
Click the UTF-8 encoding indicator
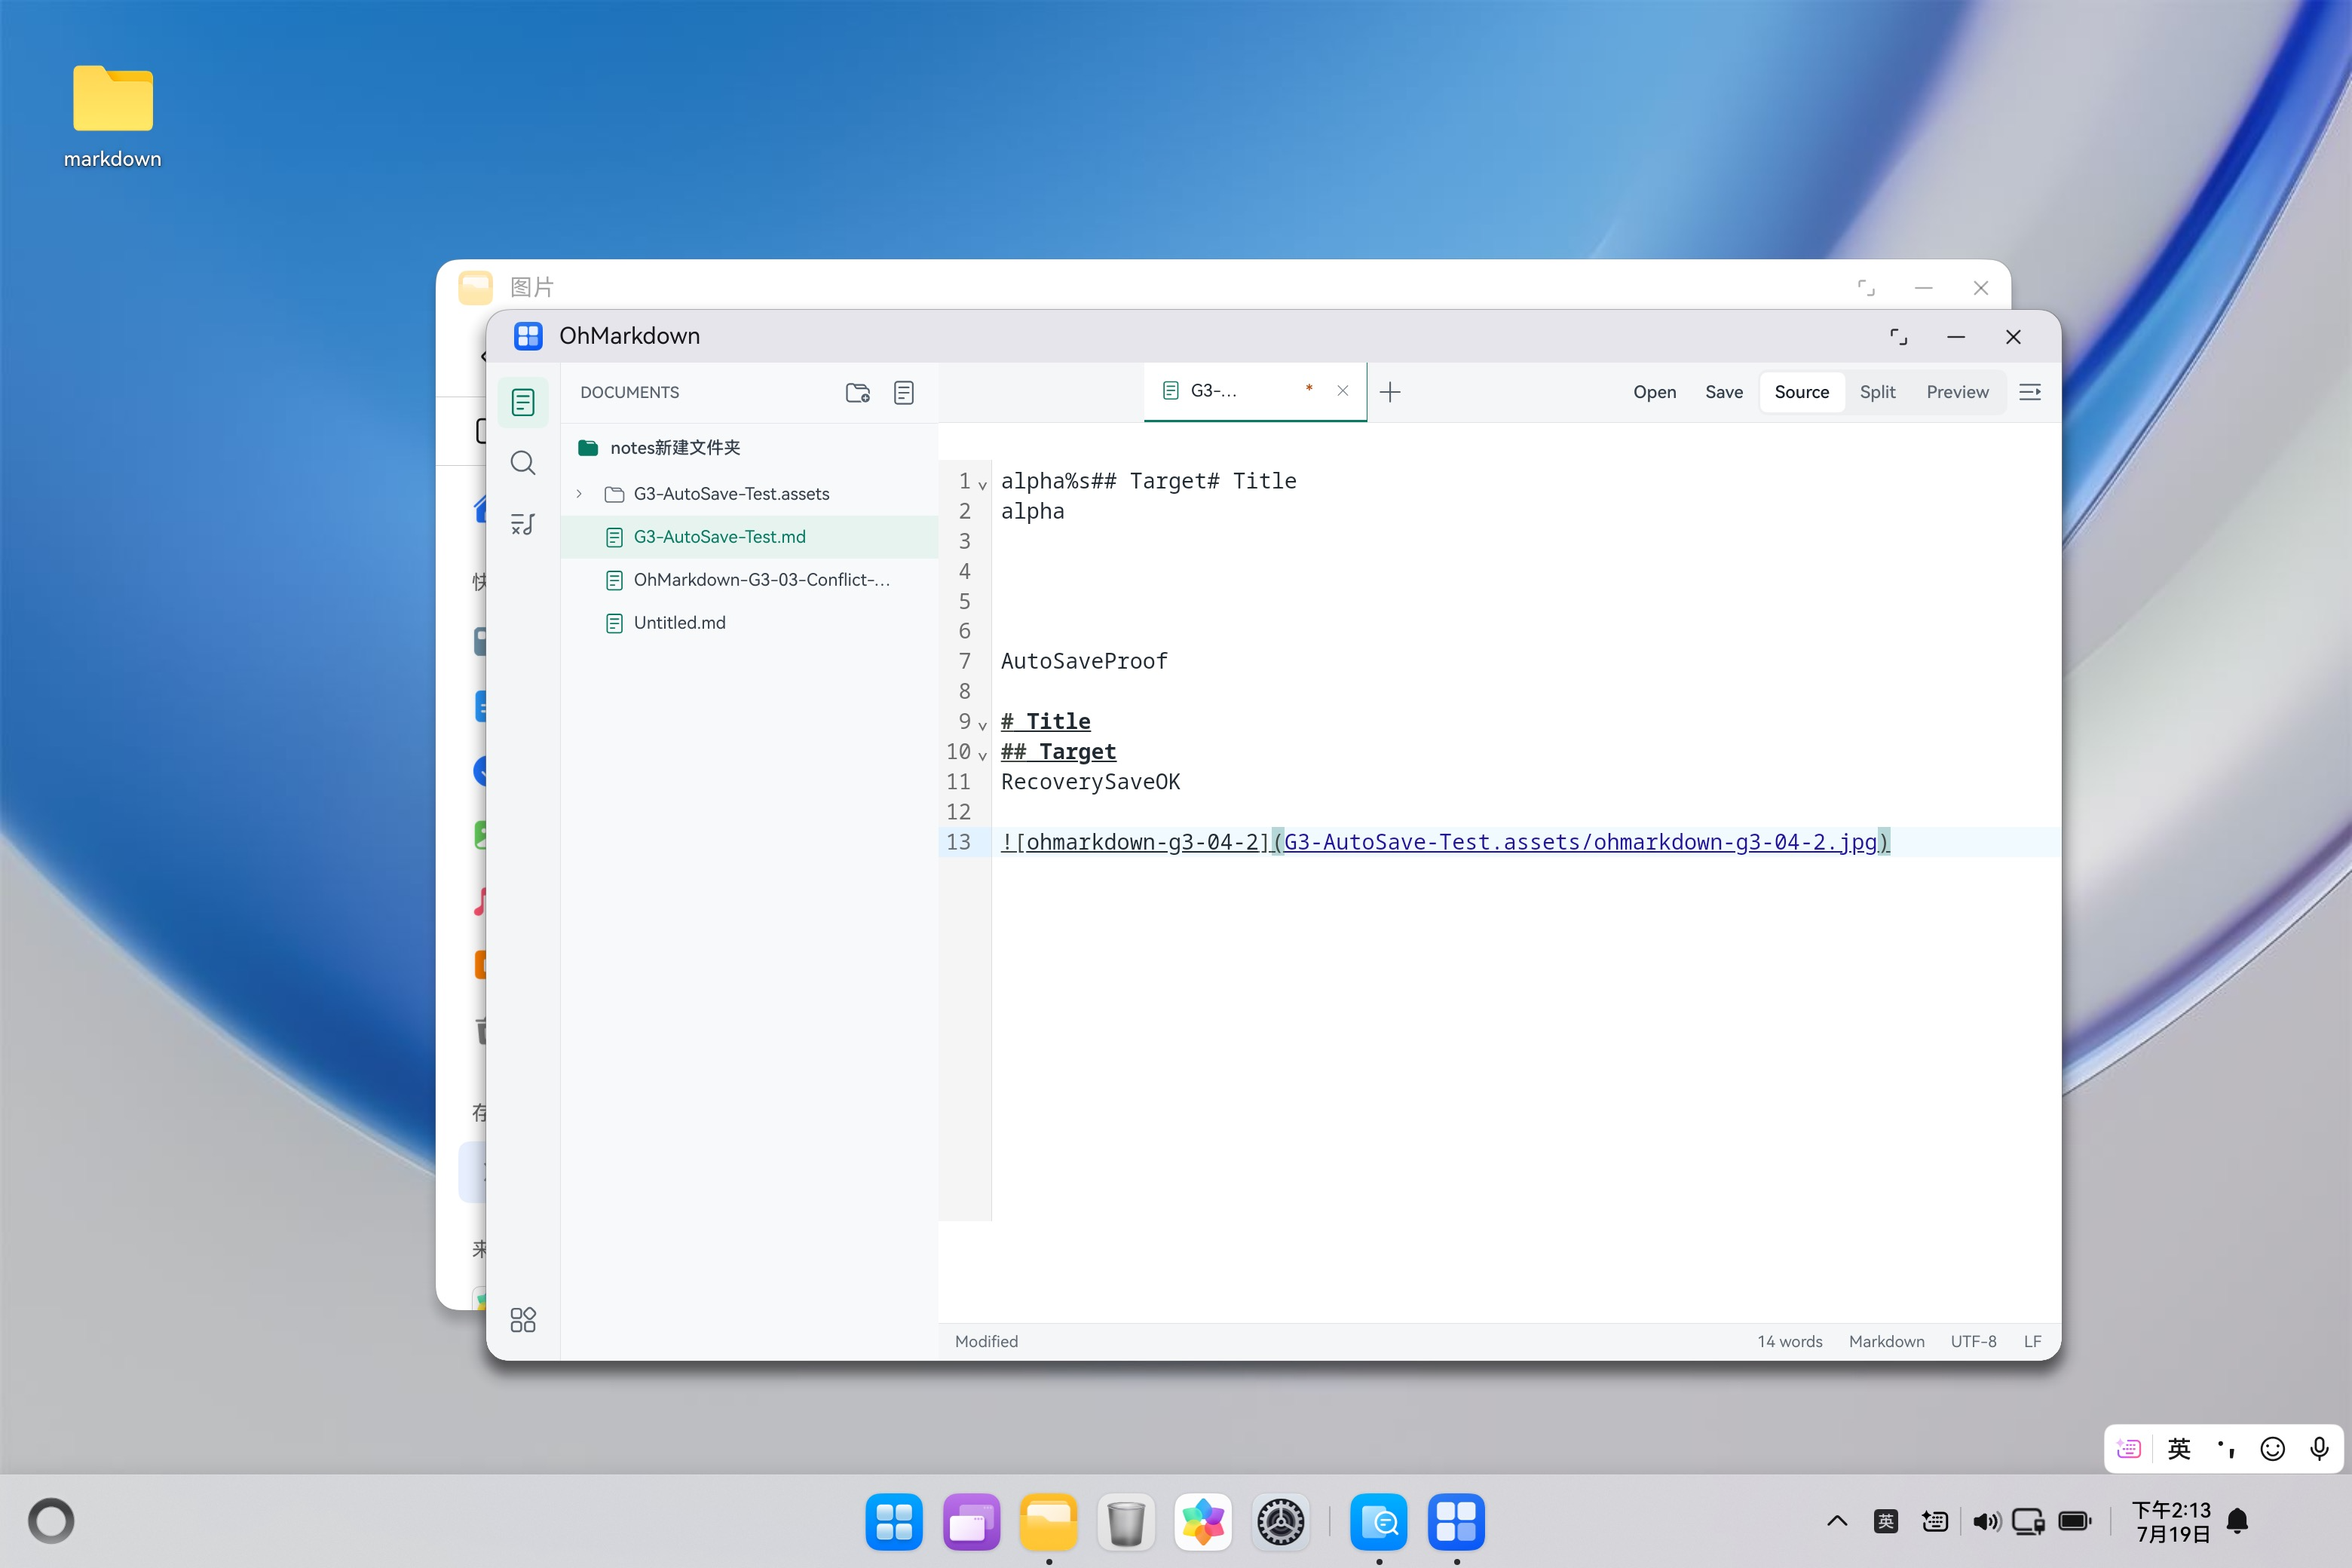1973,1342
